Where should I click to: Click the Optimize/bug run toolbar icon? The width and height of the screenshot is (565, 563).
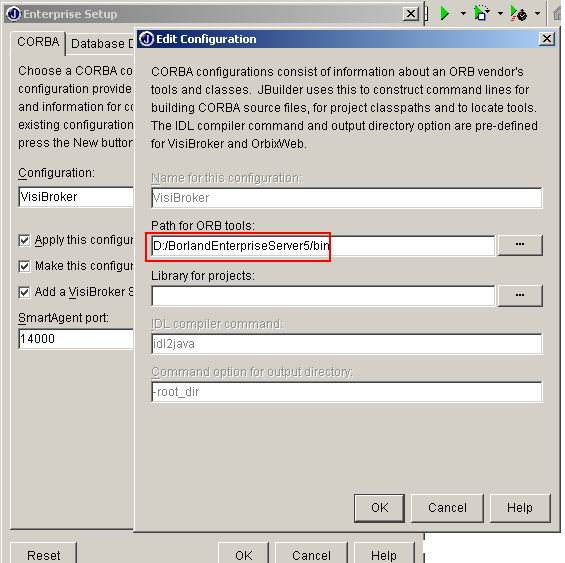(x=519, y=14)
